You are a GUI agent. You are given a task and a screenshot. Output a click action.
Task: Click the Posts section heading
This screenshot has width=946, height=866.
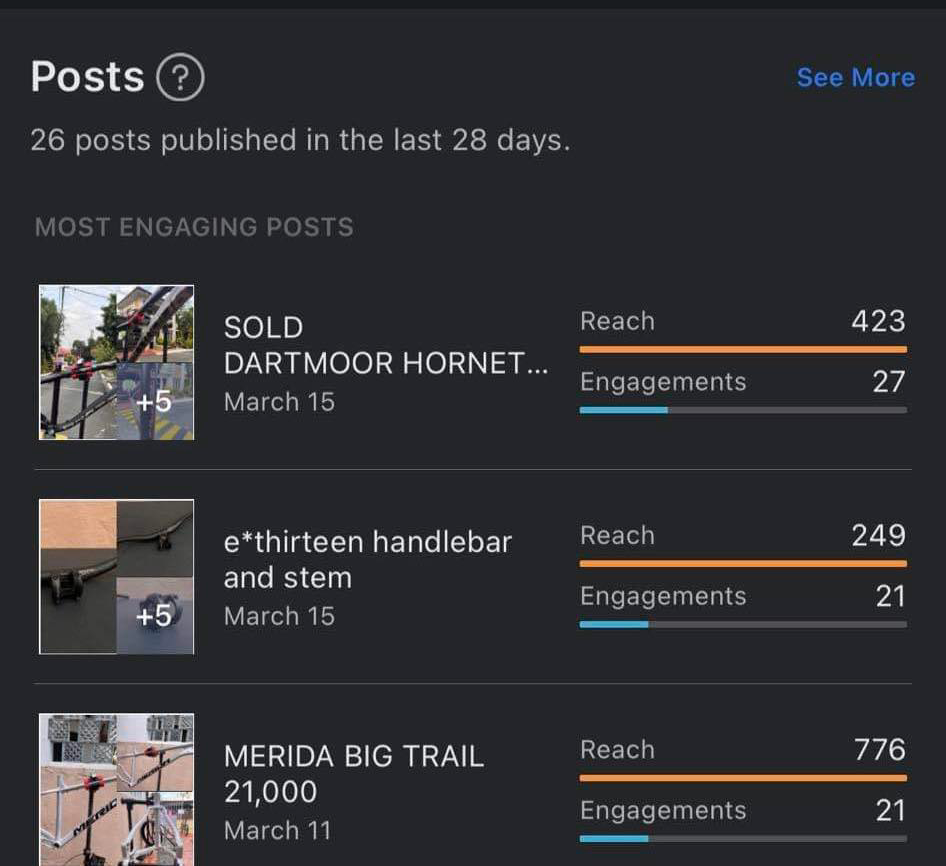pos(87,77)
